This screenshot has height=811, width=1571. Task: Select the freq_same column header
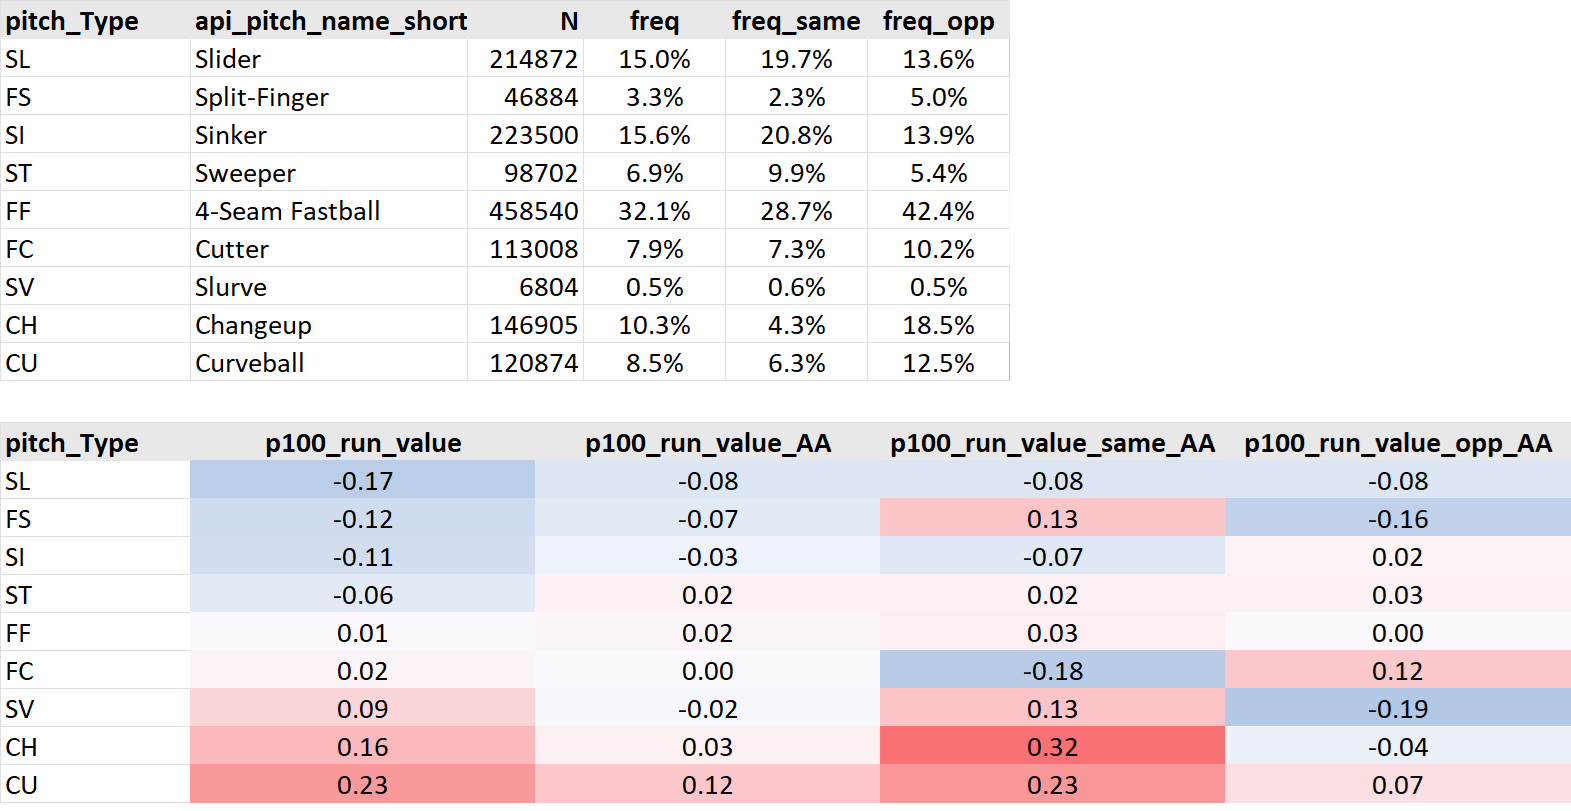pos(795,21)
